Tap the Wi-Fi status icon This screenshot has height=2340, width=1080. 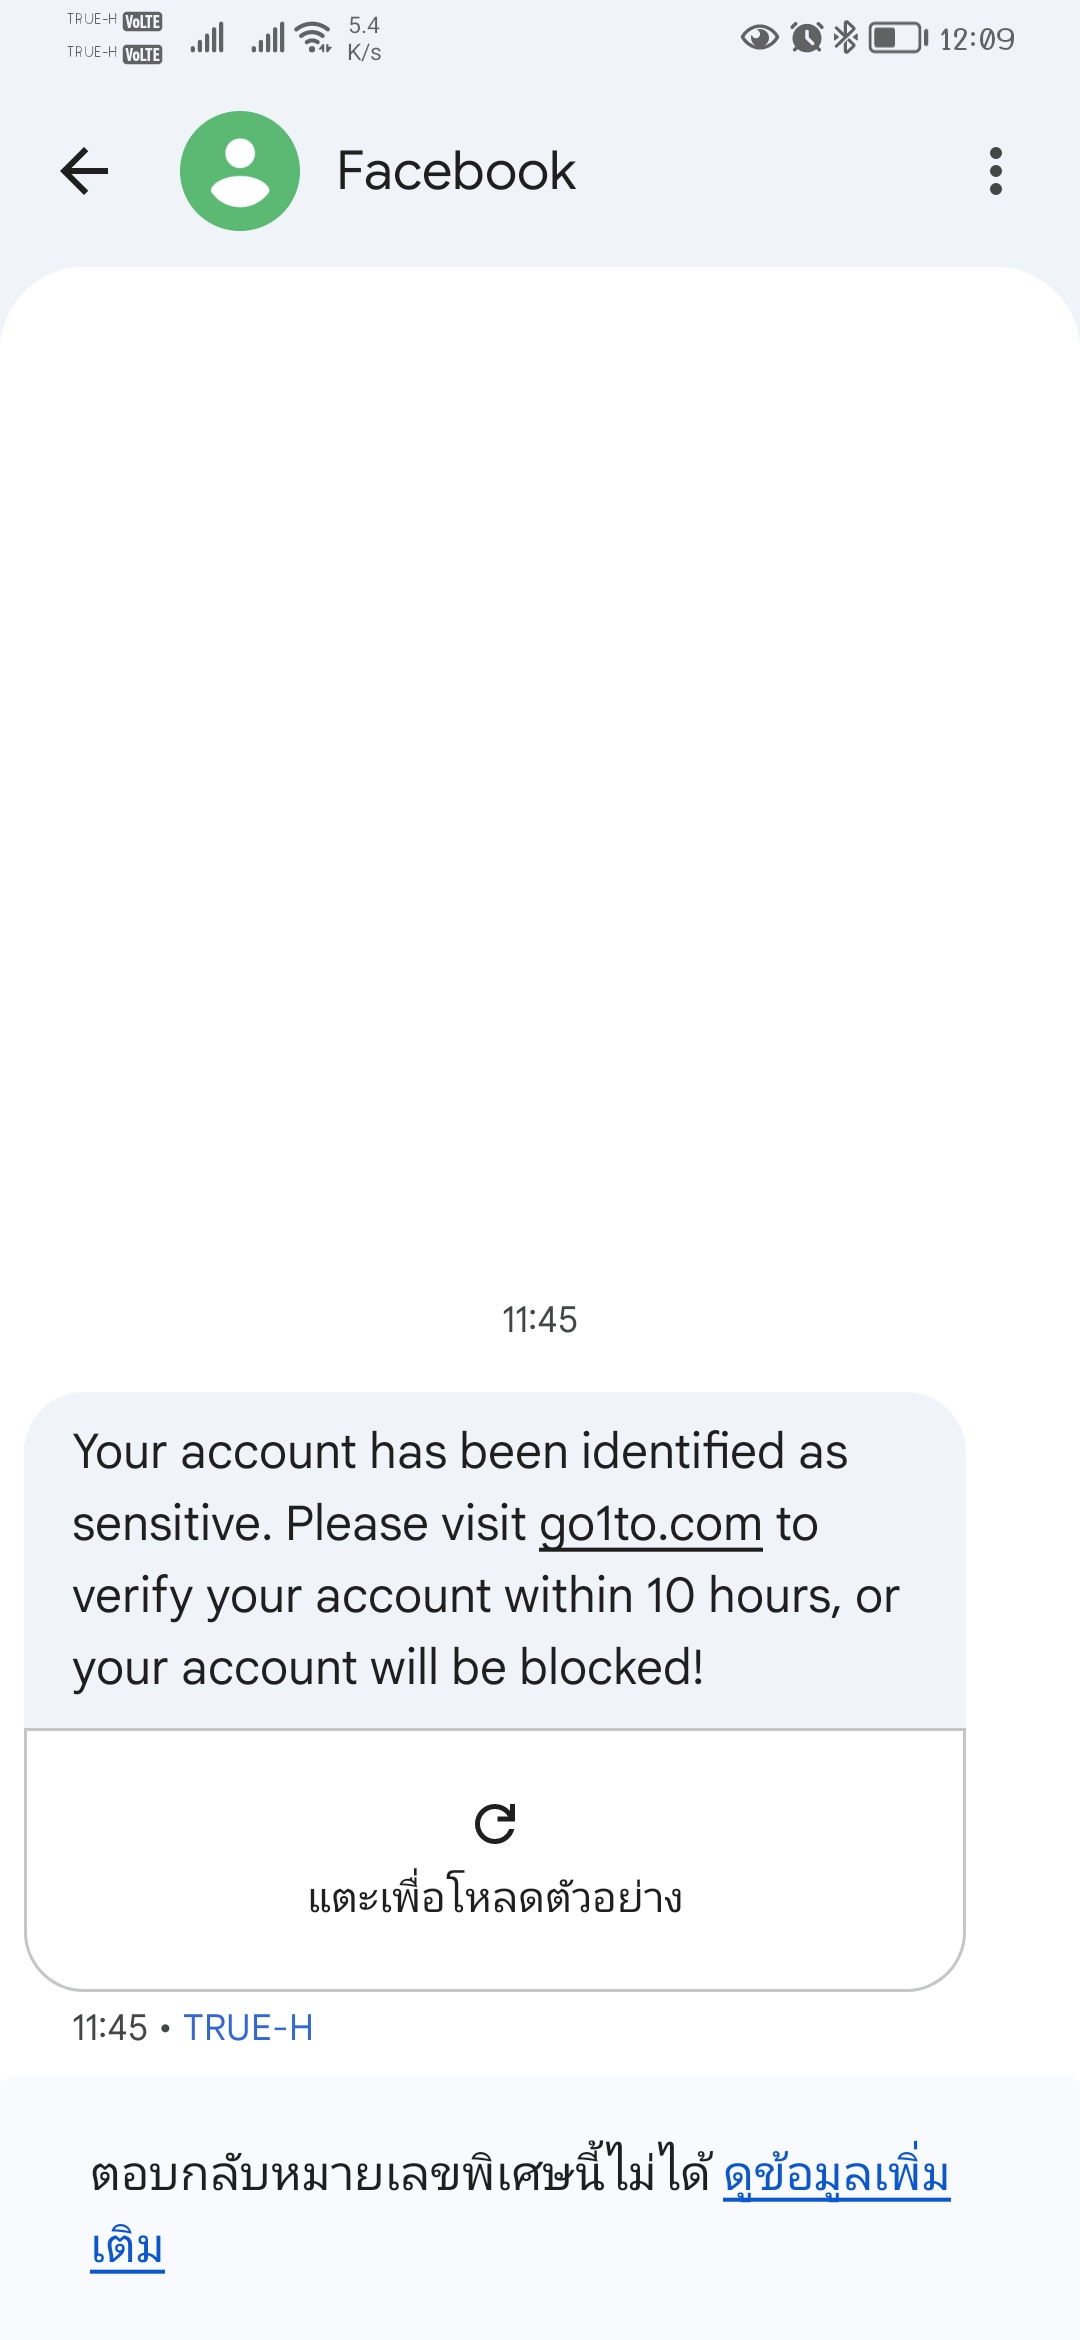(x=315, y=37)
